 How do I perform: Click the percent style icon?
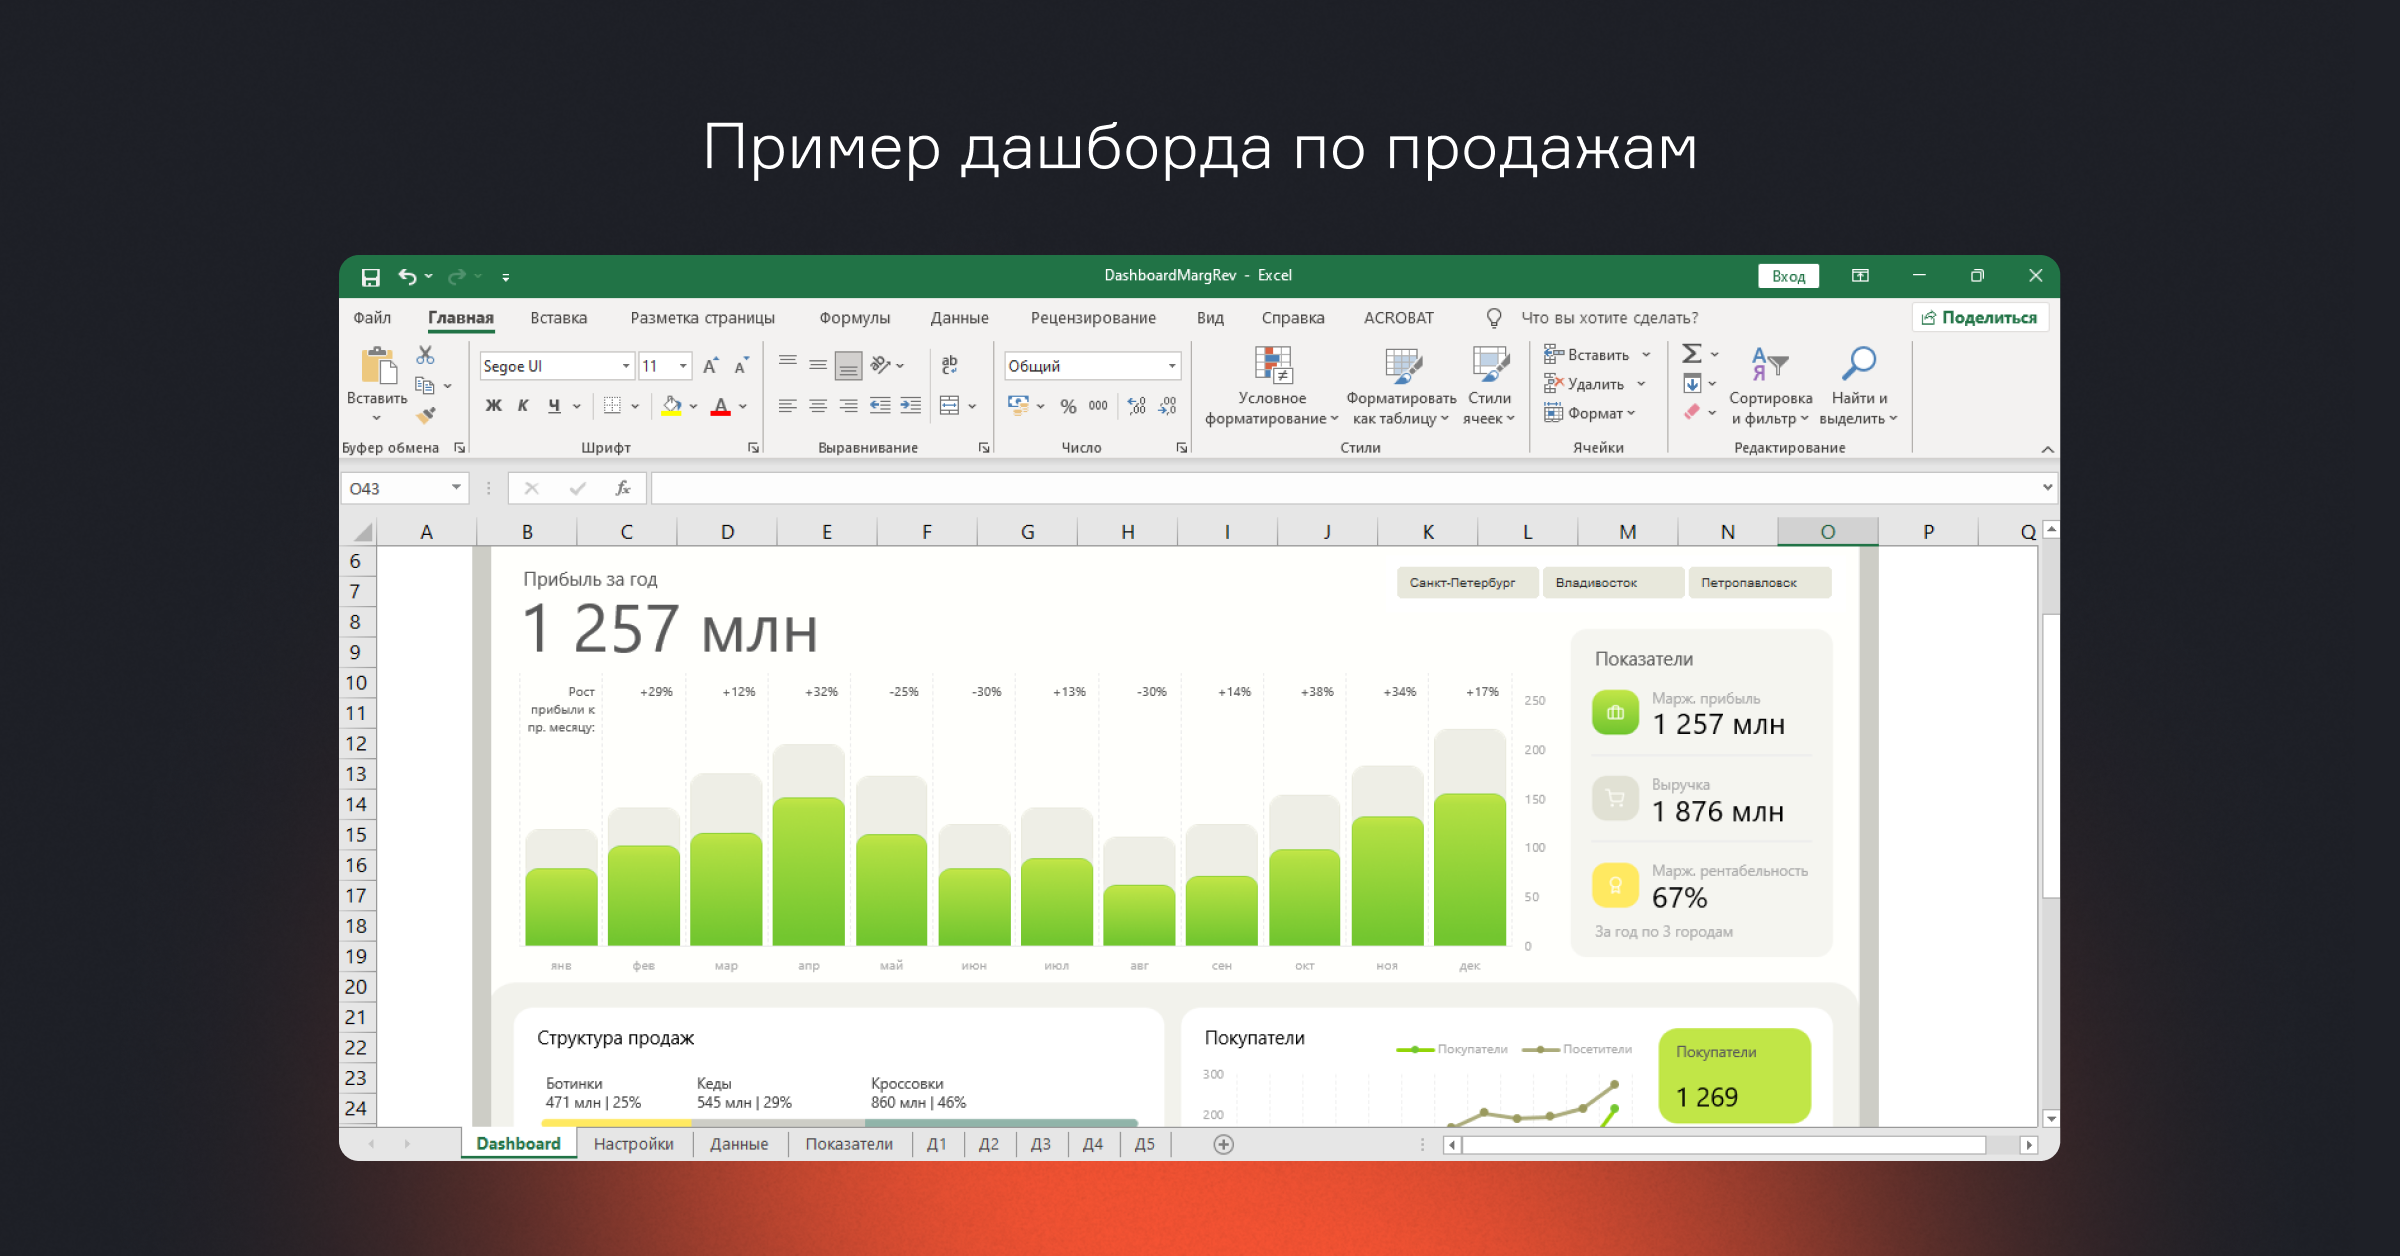point(1068,406)
